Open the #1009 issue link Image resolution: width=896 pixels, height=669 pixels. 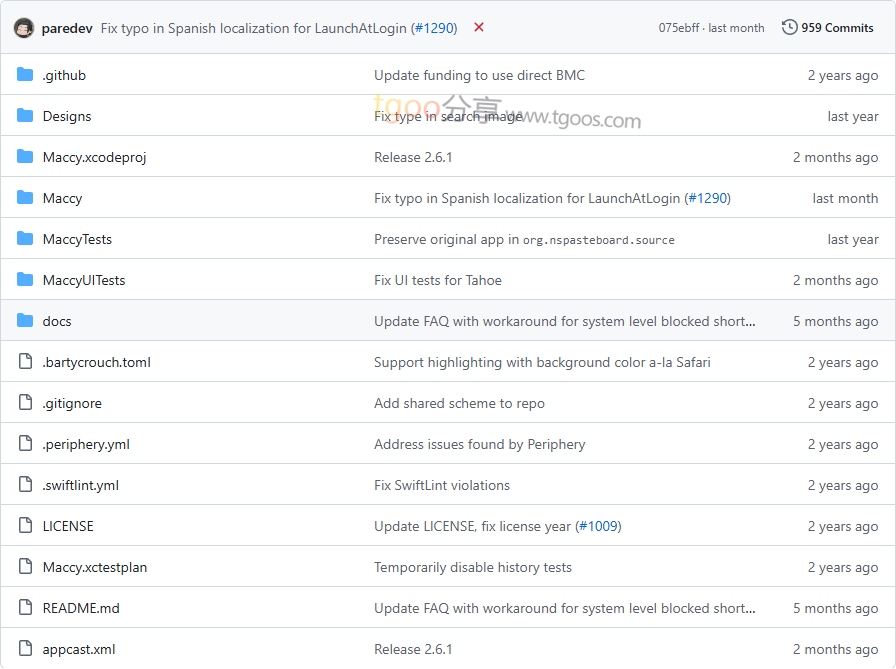(x=598, y=526)
